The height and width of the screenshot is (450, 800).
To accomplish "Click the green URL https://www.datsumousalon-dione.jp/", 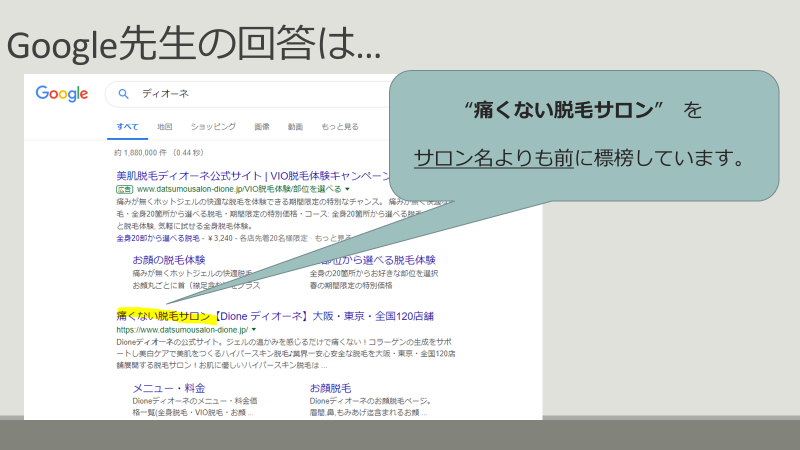I will 182,330.
